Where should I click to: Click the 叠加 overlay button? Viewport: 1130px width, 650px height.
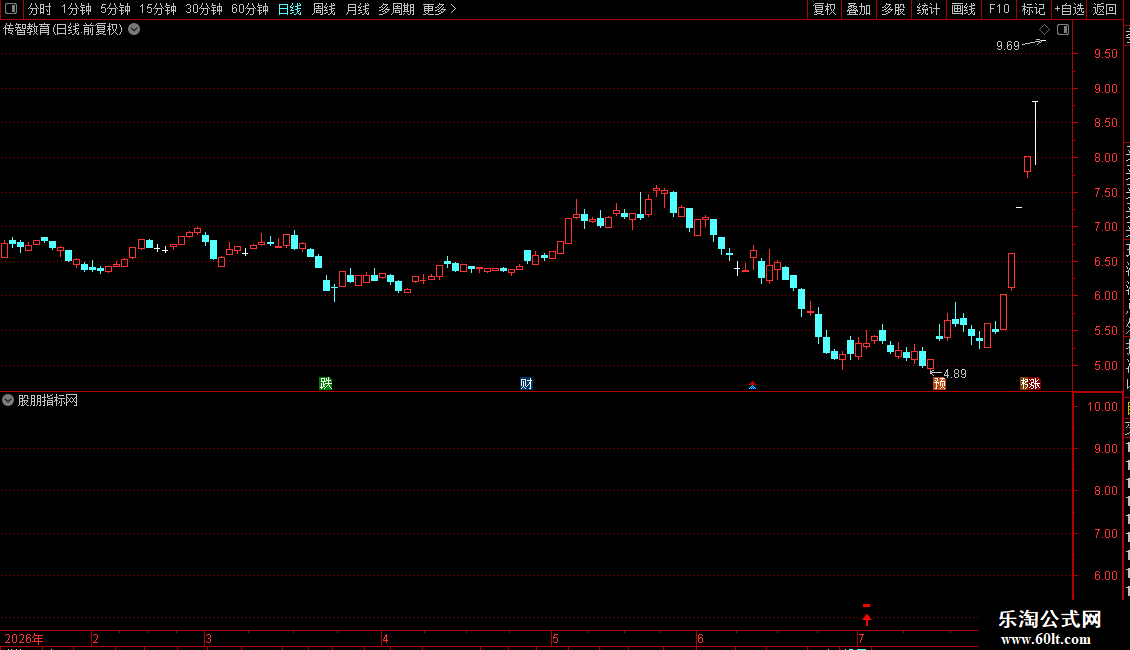point(858,9)
